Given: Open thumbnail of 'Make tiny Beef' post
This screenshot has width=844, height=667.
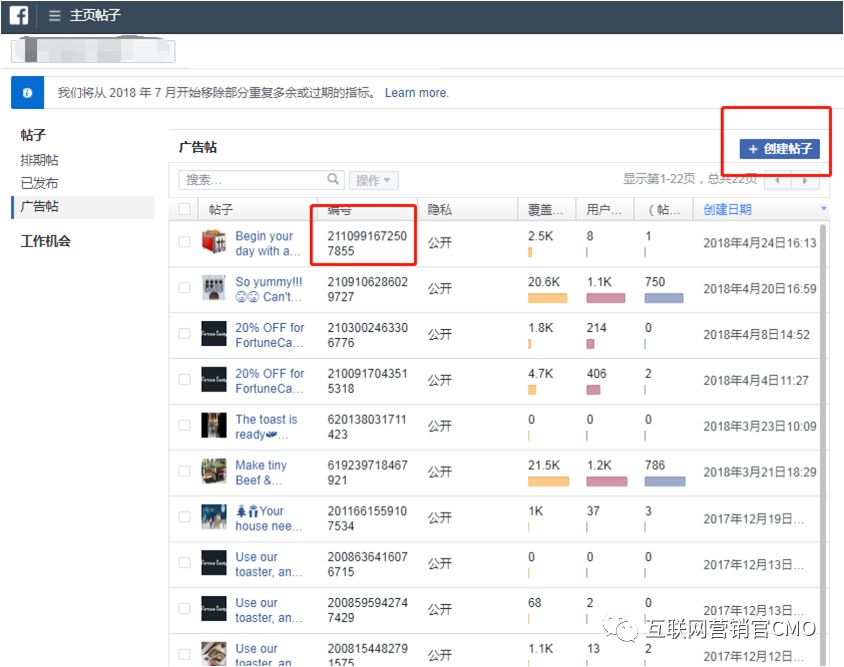Looking at the screenshot, I should click(x=214, y=471).
